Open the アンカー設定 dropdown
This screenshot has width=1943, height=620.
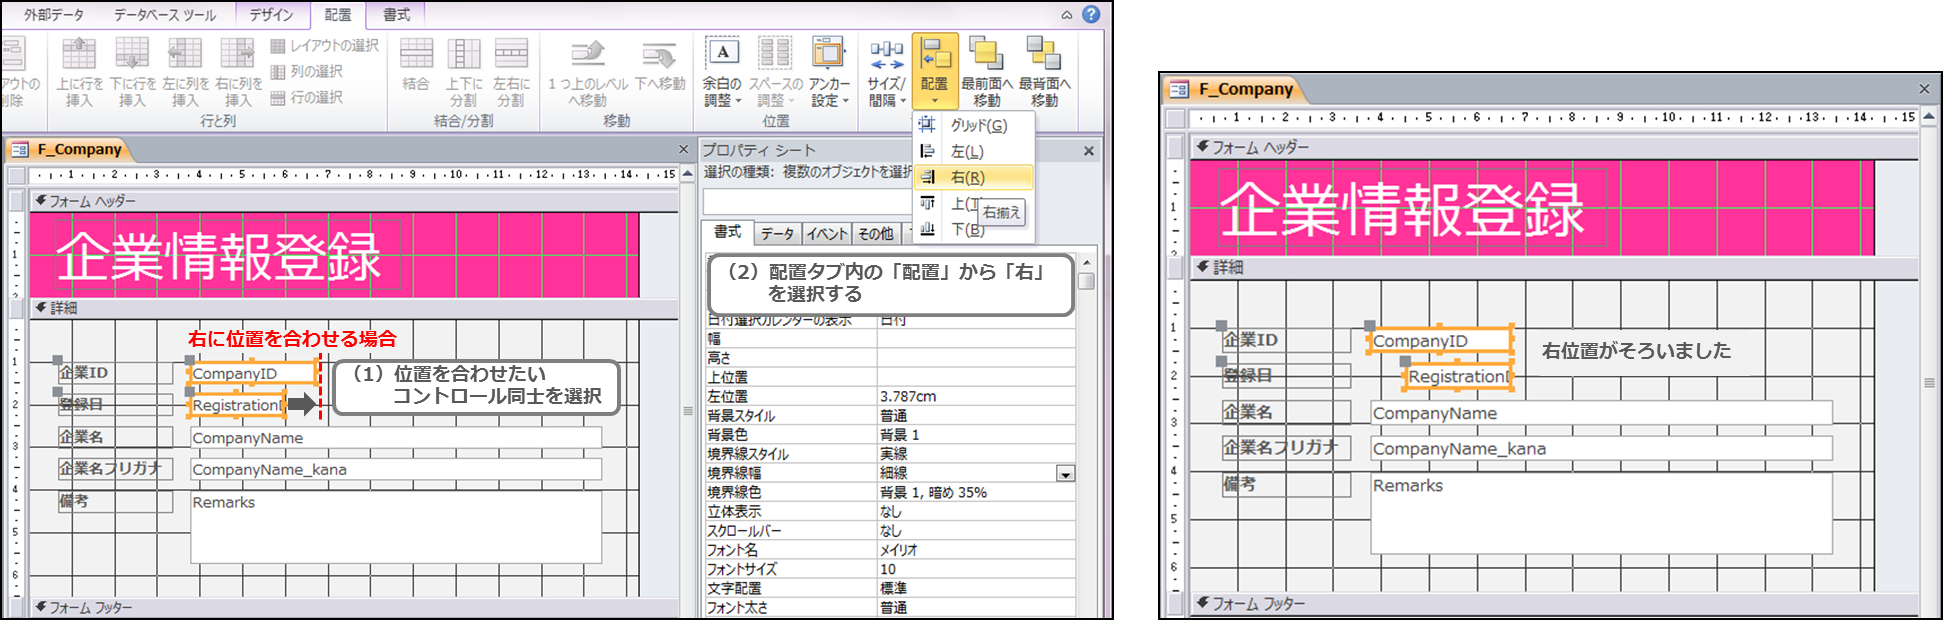(829, 71)
